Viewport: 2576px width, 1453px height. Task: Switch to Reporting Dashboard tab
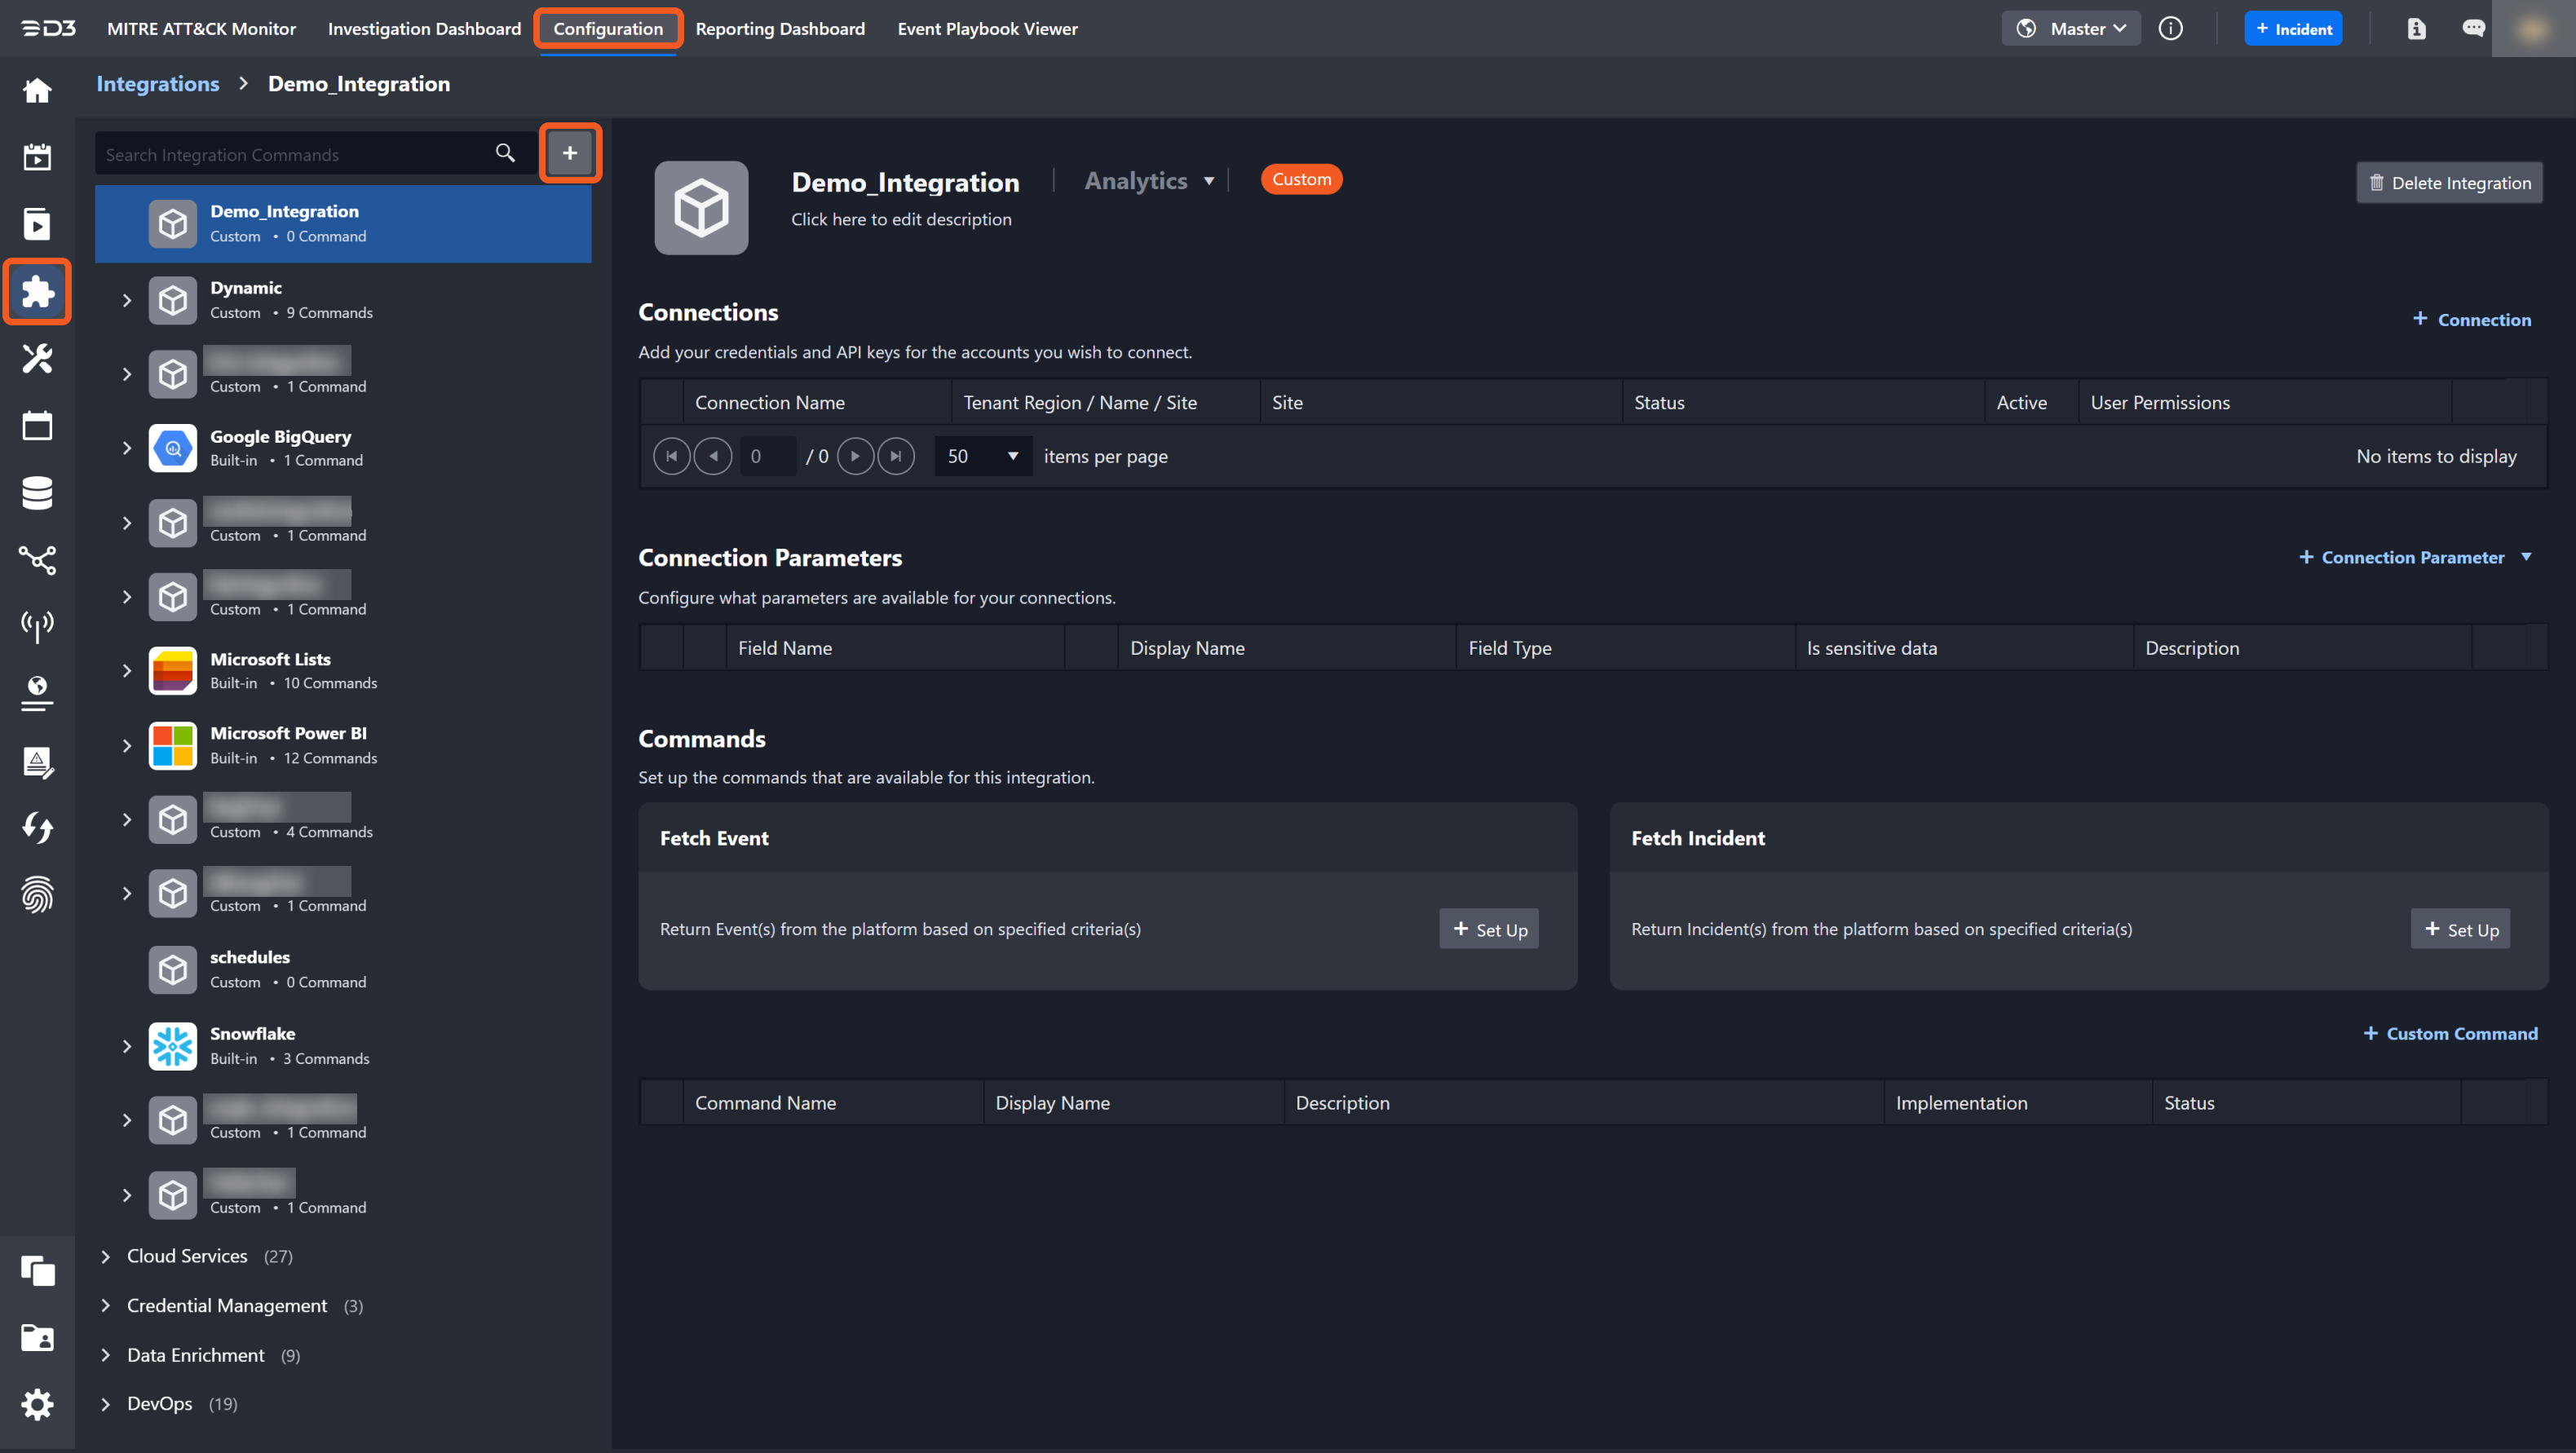pyautogui.click(x=780, y=28)
